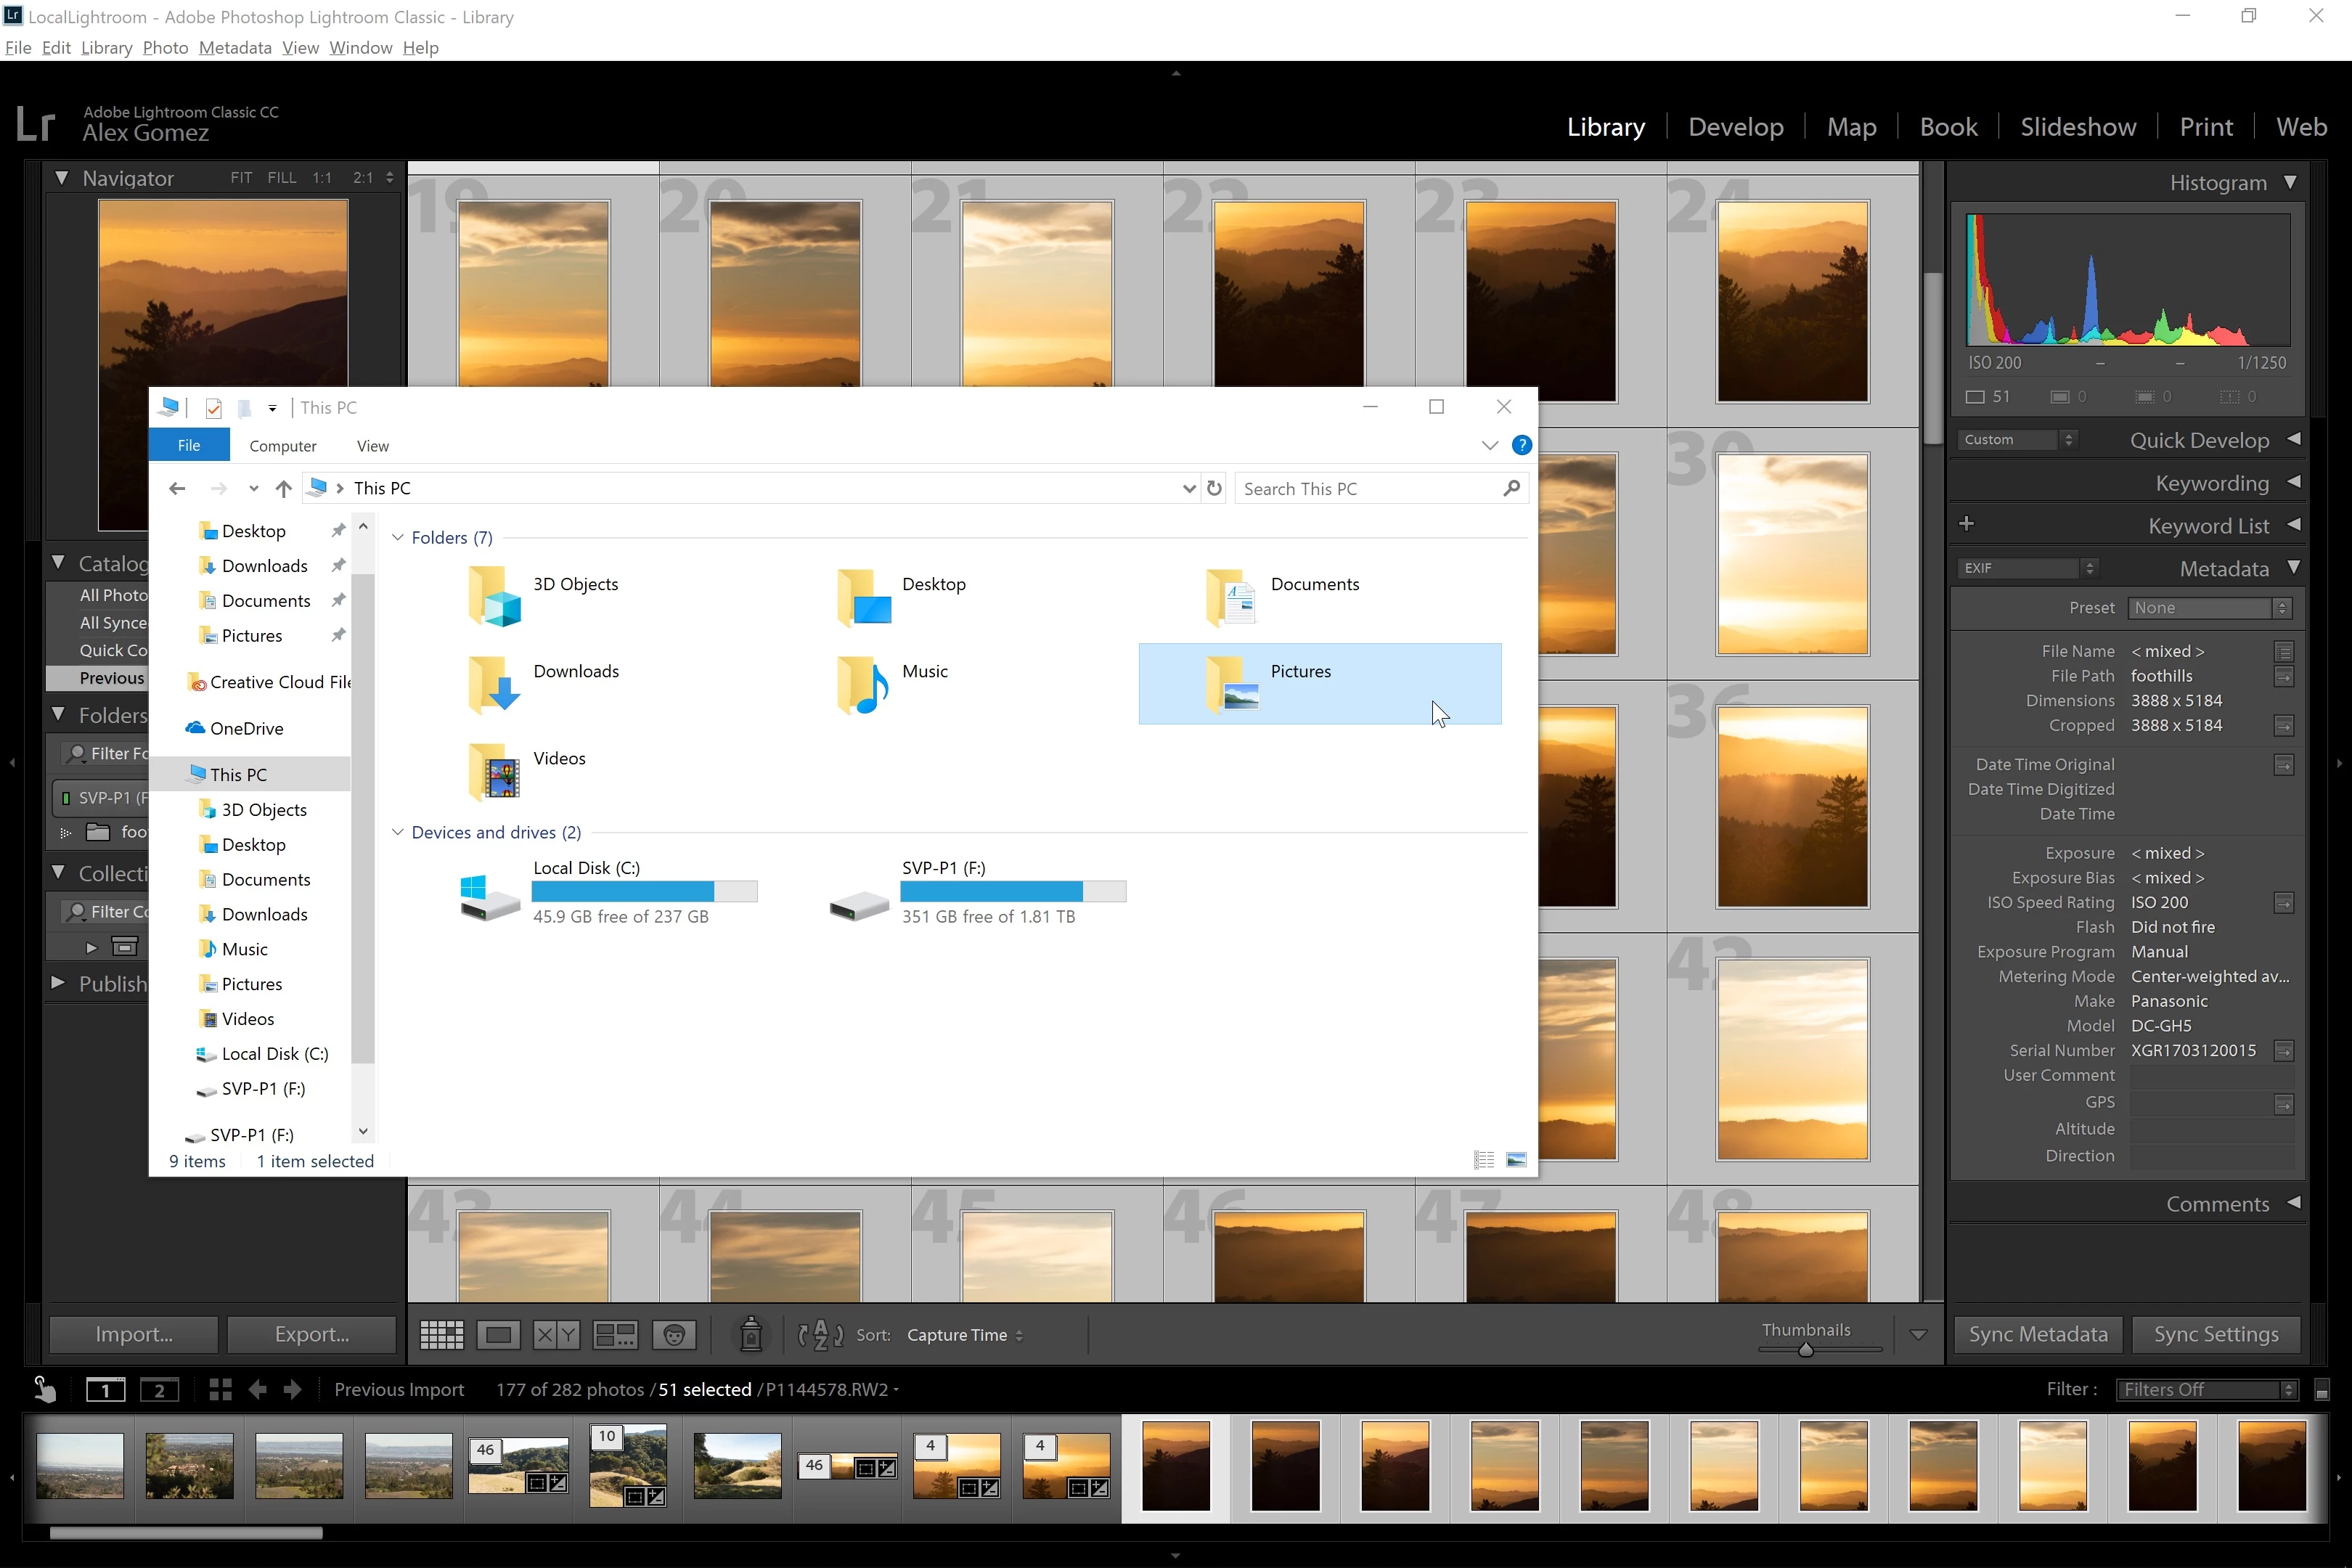Switch to Grid view icon
Image resolution: width=2352 pixels, height=1568 pixels.
point(441,1334)
